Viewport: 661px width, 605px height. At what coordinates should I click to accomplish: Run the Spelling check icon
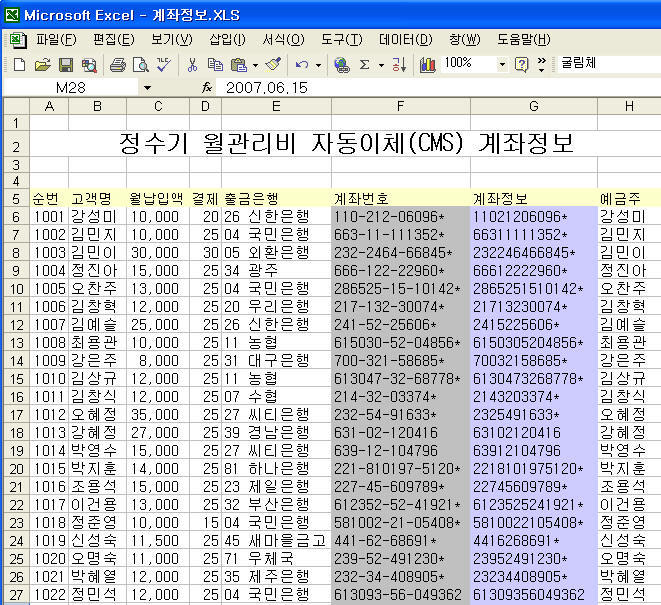(x=164, y=65)
